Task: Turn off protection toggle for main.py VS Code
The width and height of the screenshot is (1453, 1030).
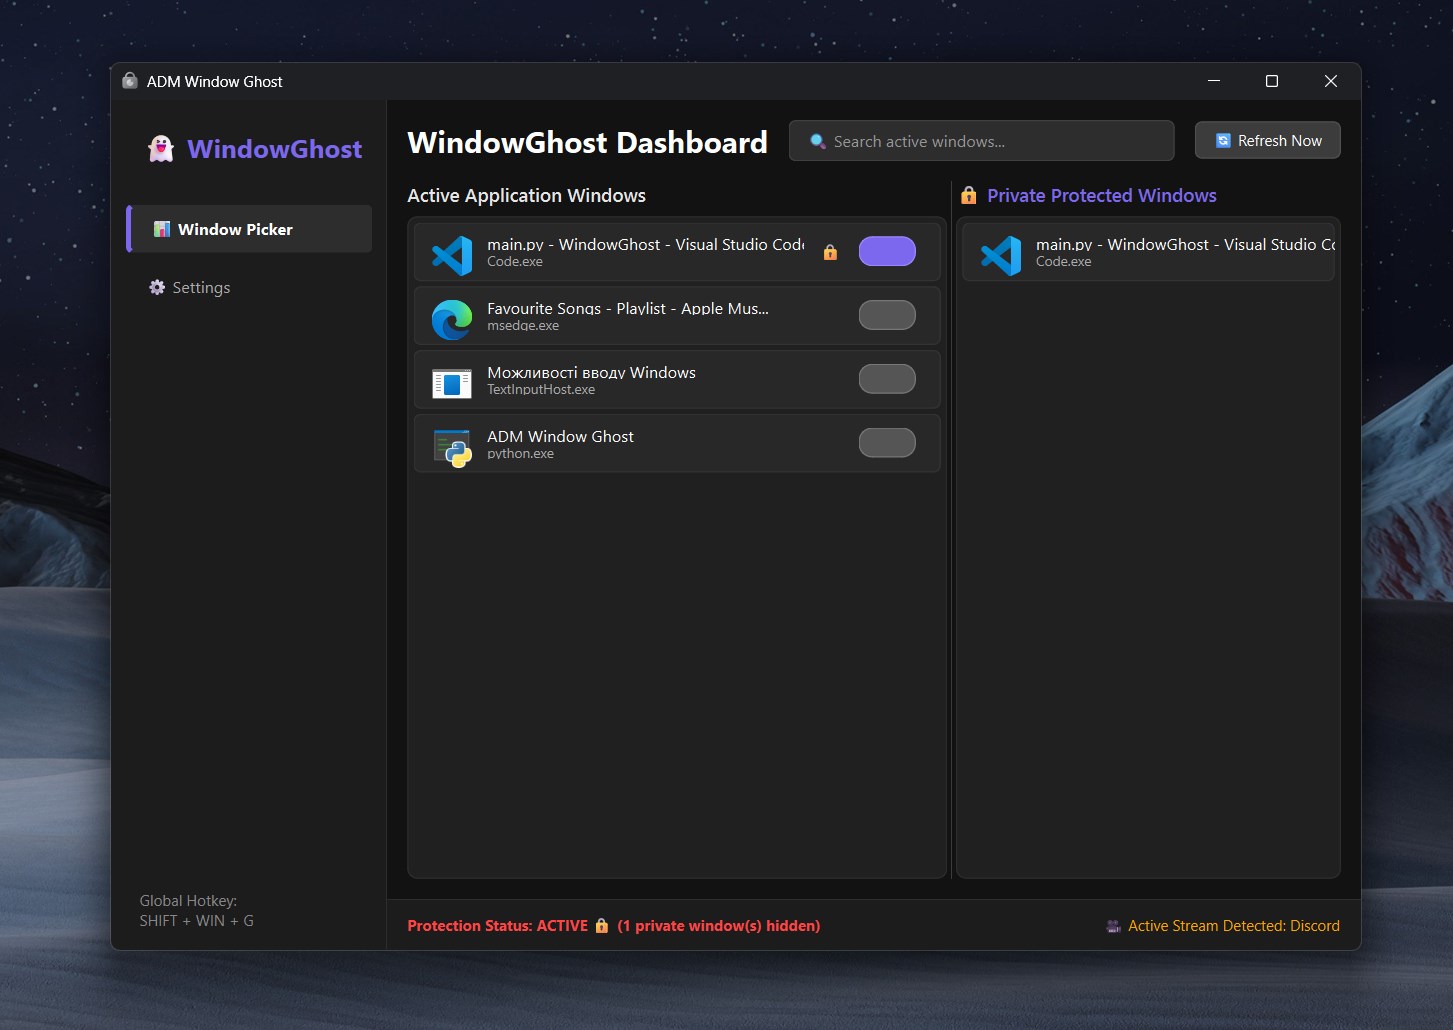Action: point(887,251)
